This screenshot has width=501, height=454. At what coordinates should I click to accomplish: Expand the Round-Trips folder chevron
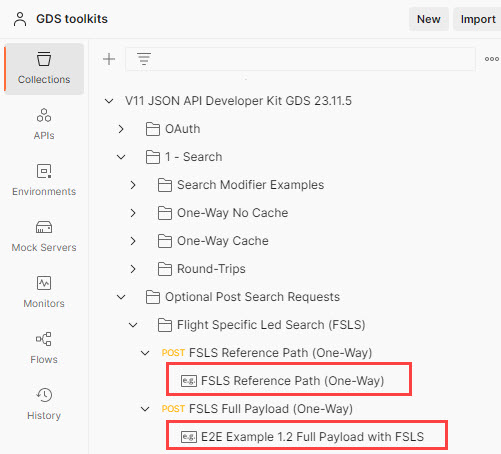tap(133, 269)
